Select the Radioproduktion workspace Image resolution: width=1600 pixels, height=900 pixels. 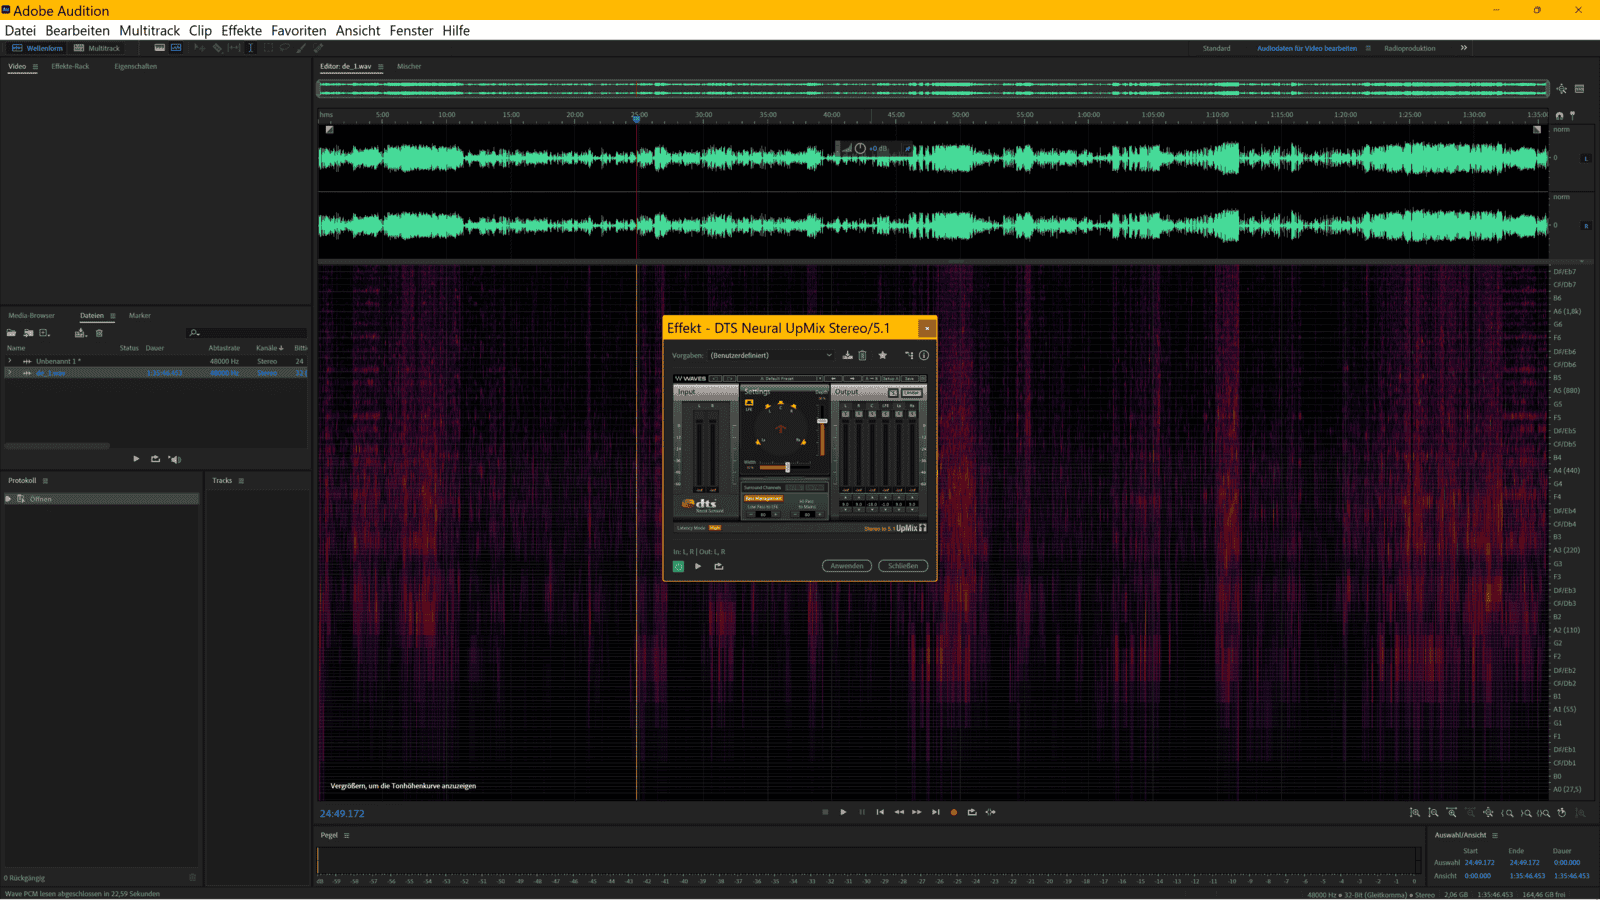[x=1409, y=48]
